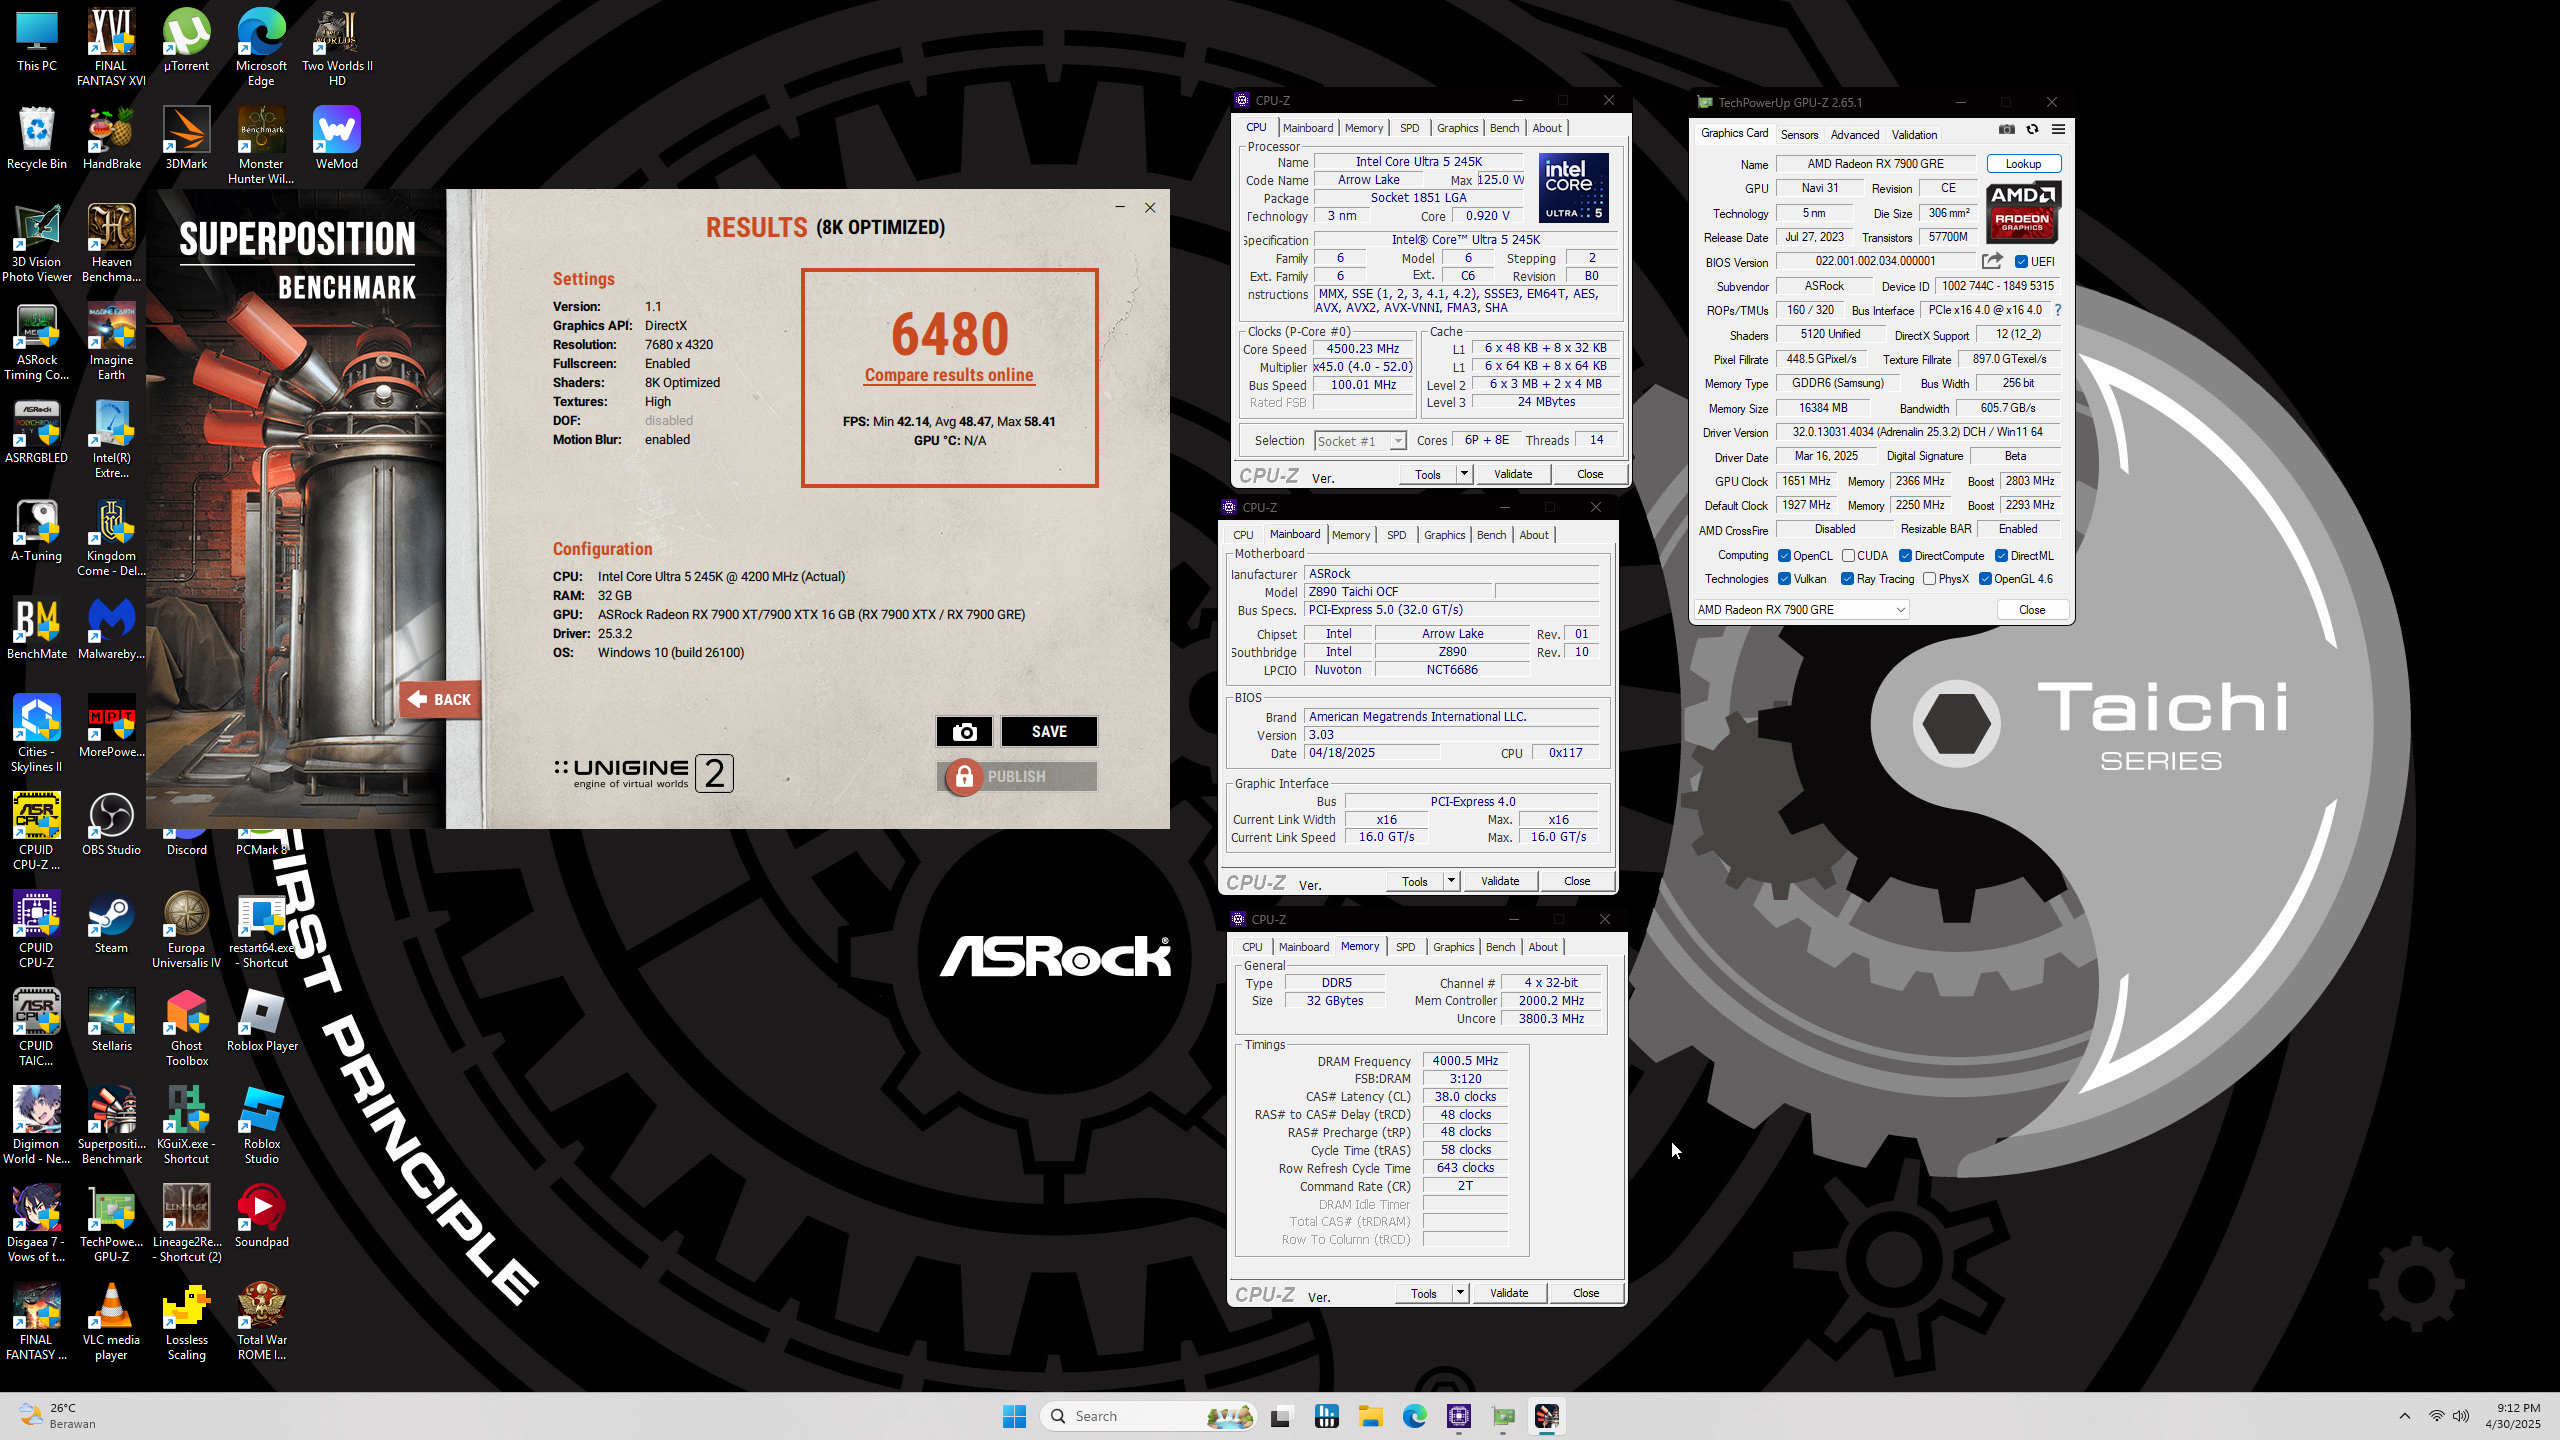Expand Tools arrow in Mainboard CPU-Z window

(x=1451, y=881)
